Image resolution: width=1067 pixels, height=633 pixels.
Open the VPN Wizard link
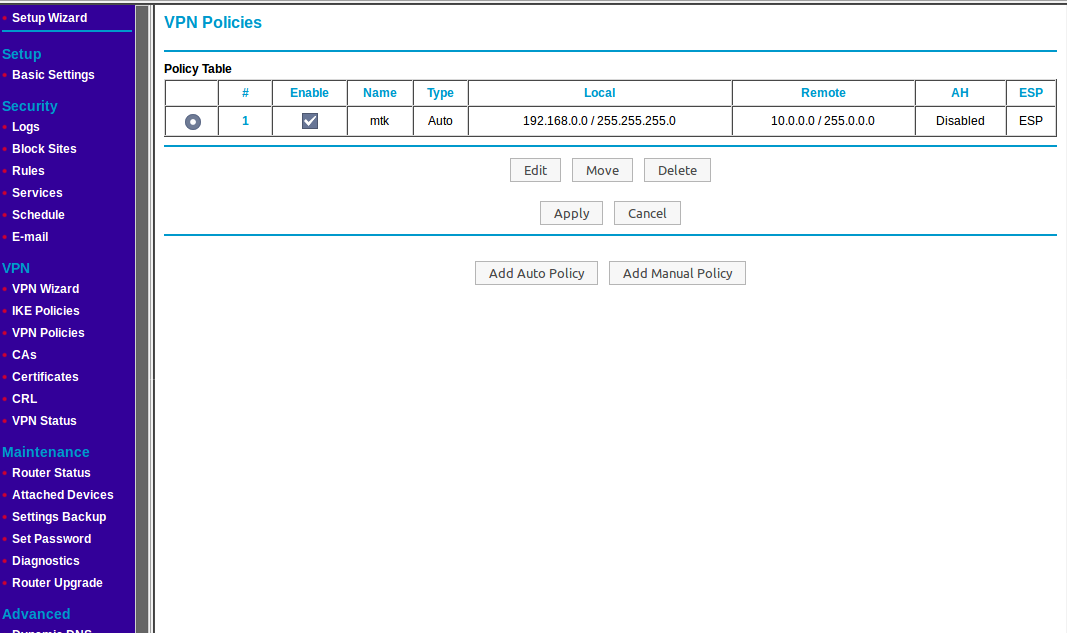point(45,289)
